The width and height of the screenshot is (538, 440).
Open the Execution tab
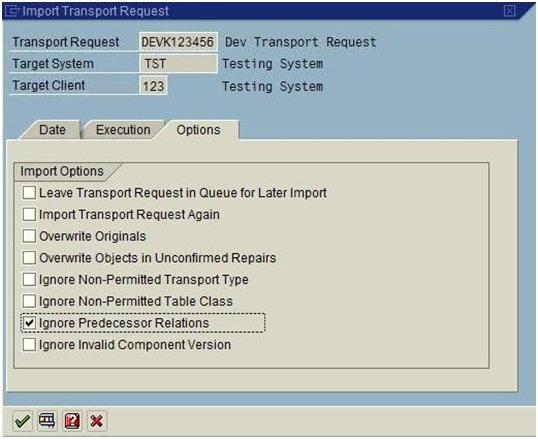point(123,130)
